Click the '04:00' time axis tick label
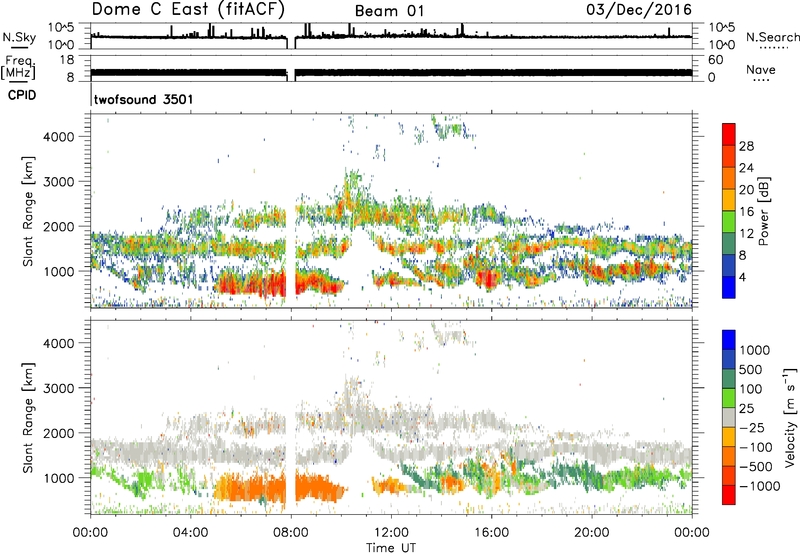 (x=190, y=533)
